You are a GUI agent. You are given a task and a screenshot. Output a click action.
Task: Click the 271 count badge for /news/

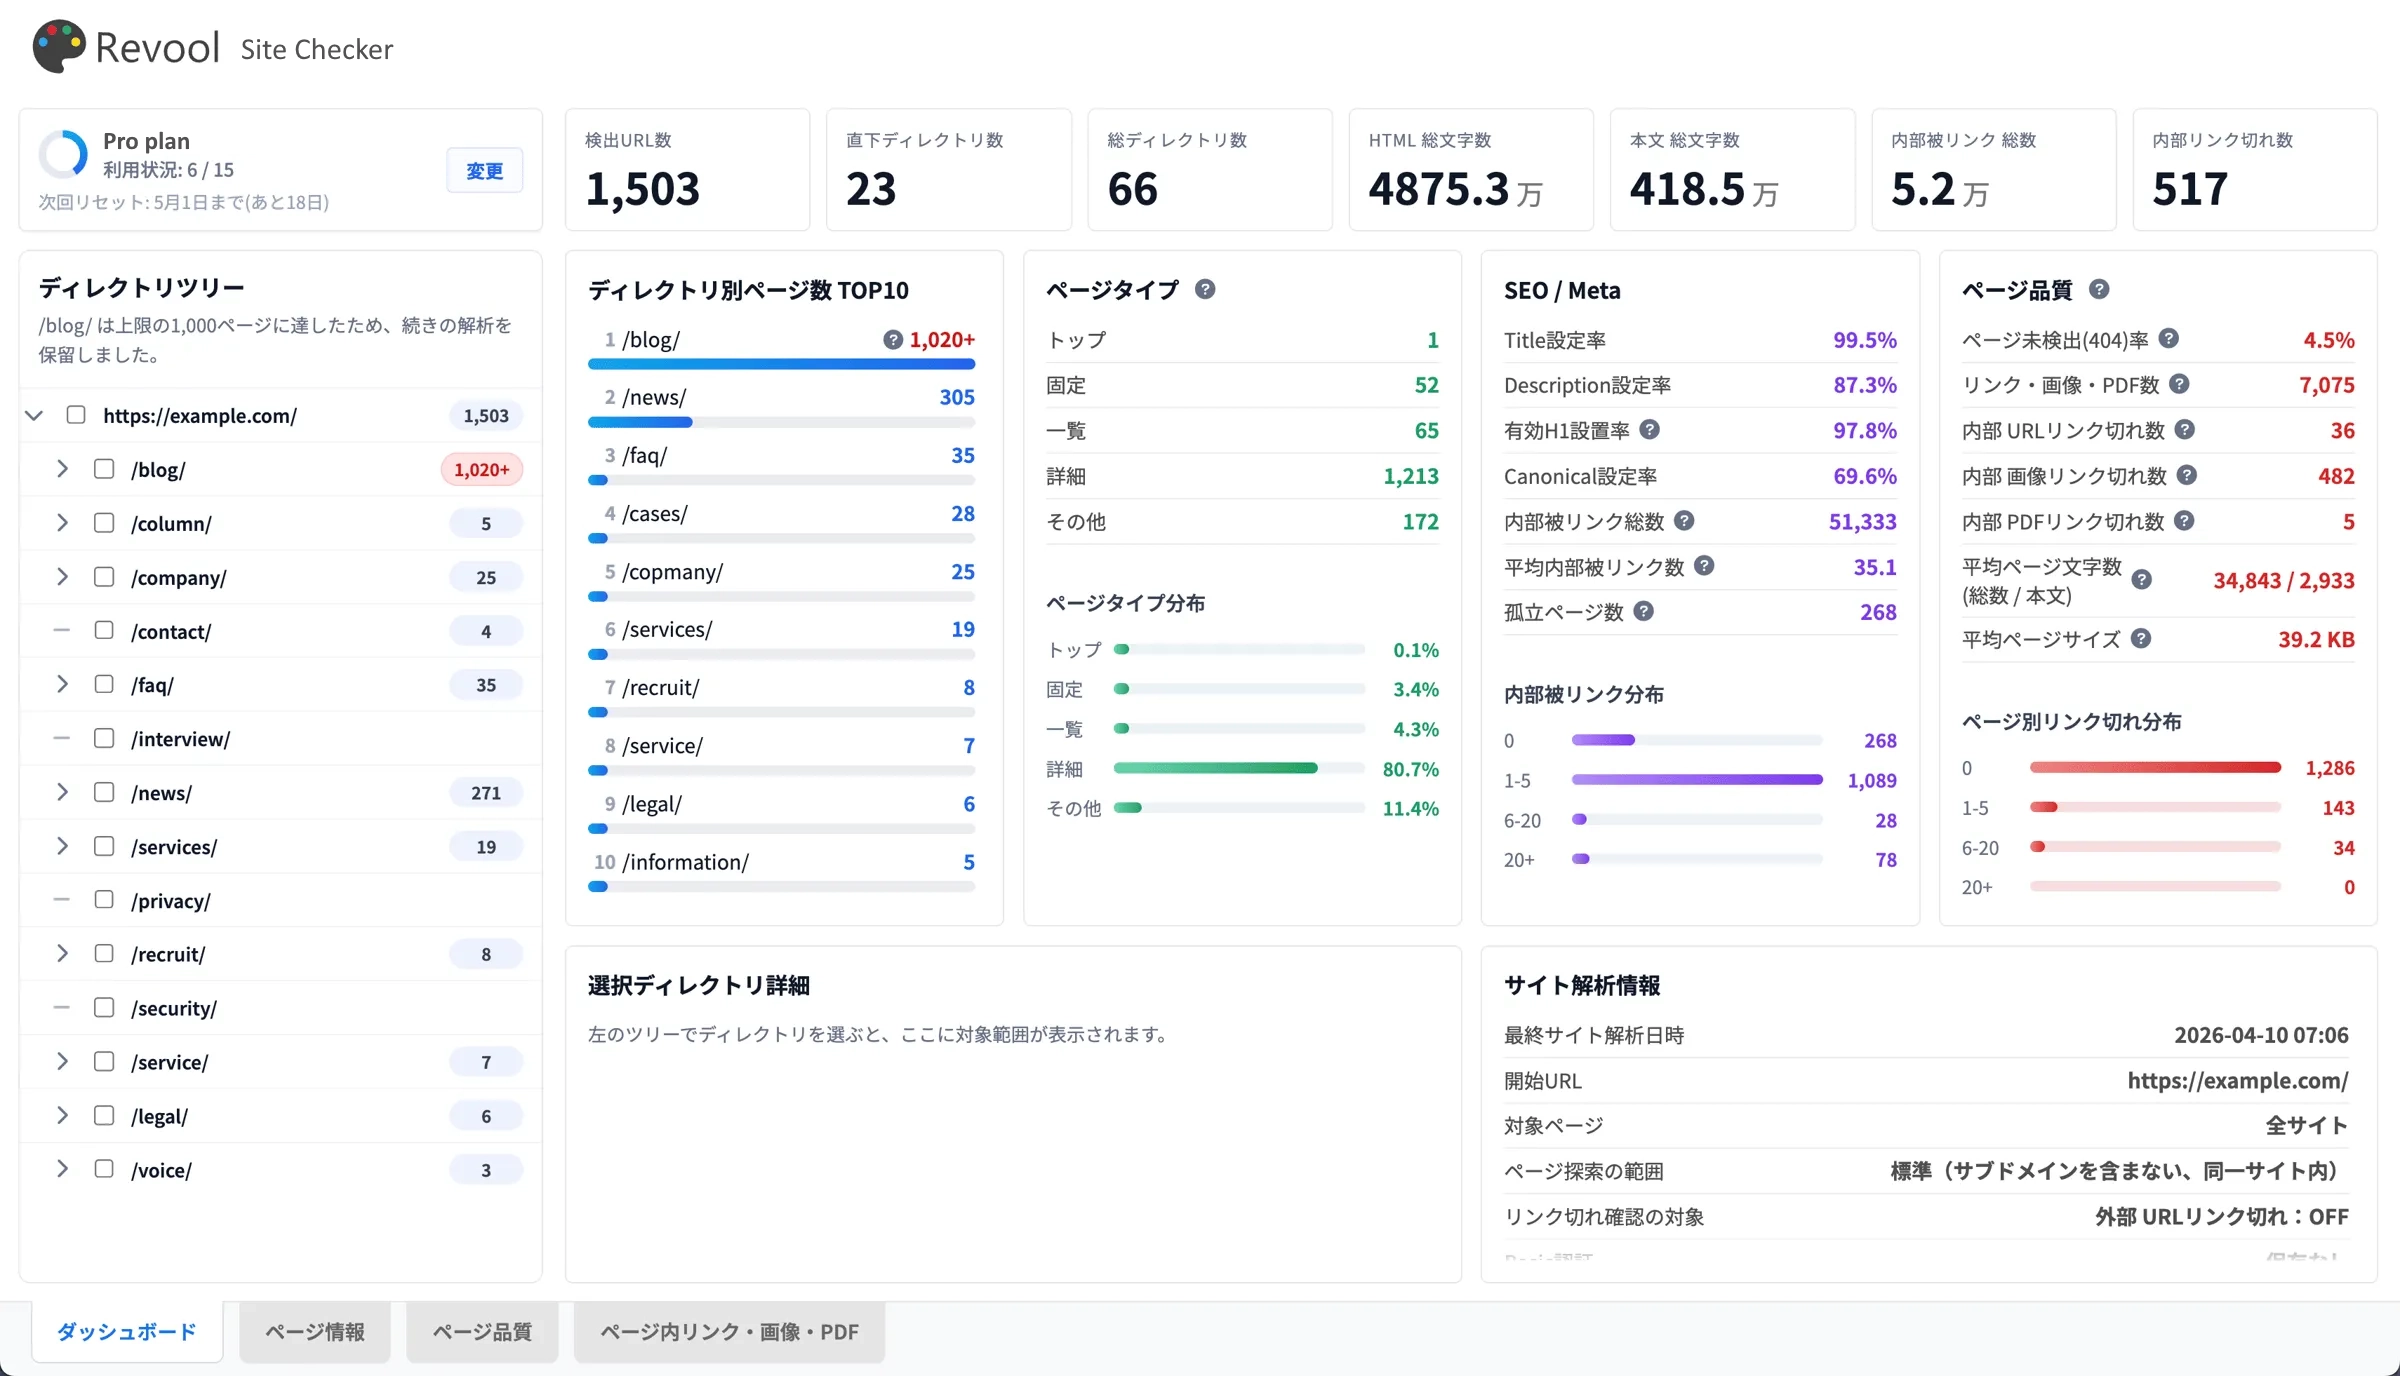pyautogui.click(x=486, y=793)
